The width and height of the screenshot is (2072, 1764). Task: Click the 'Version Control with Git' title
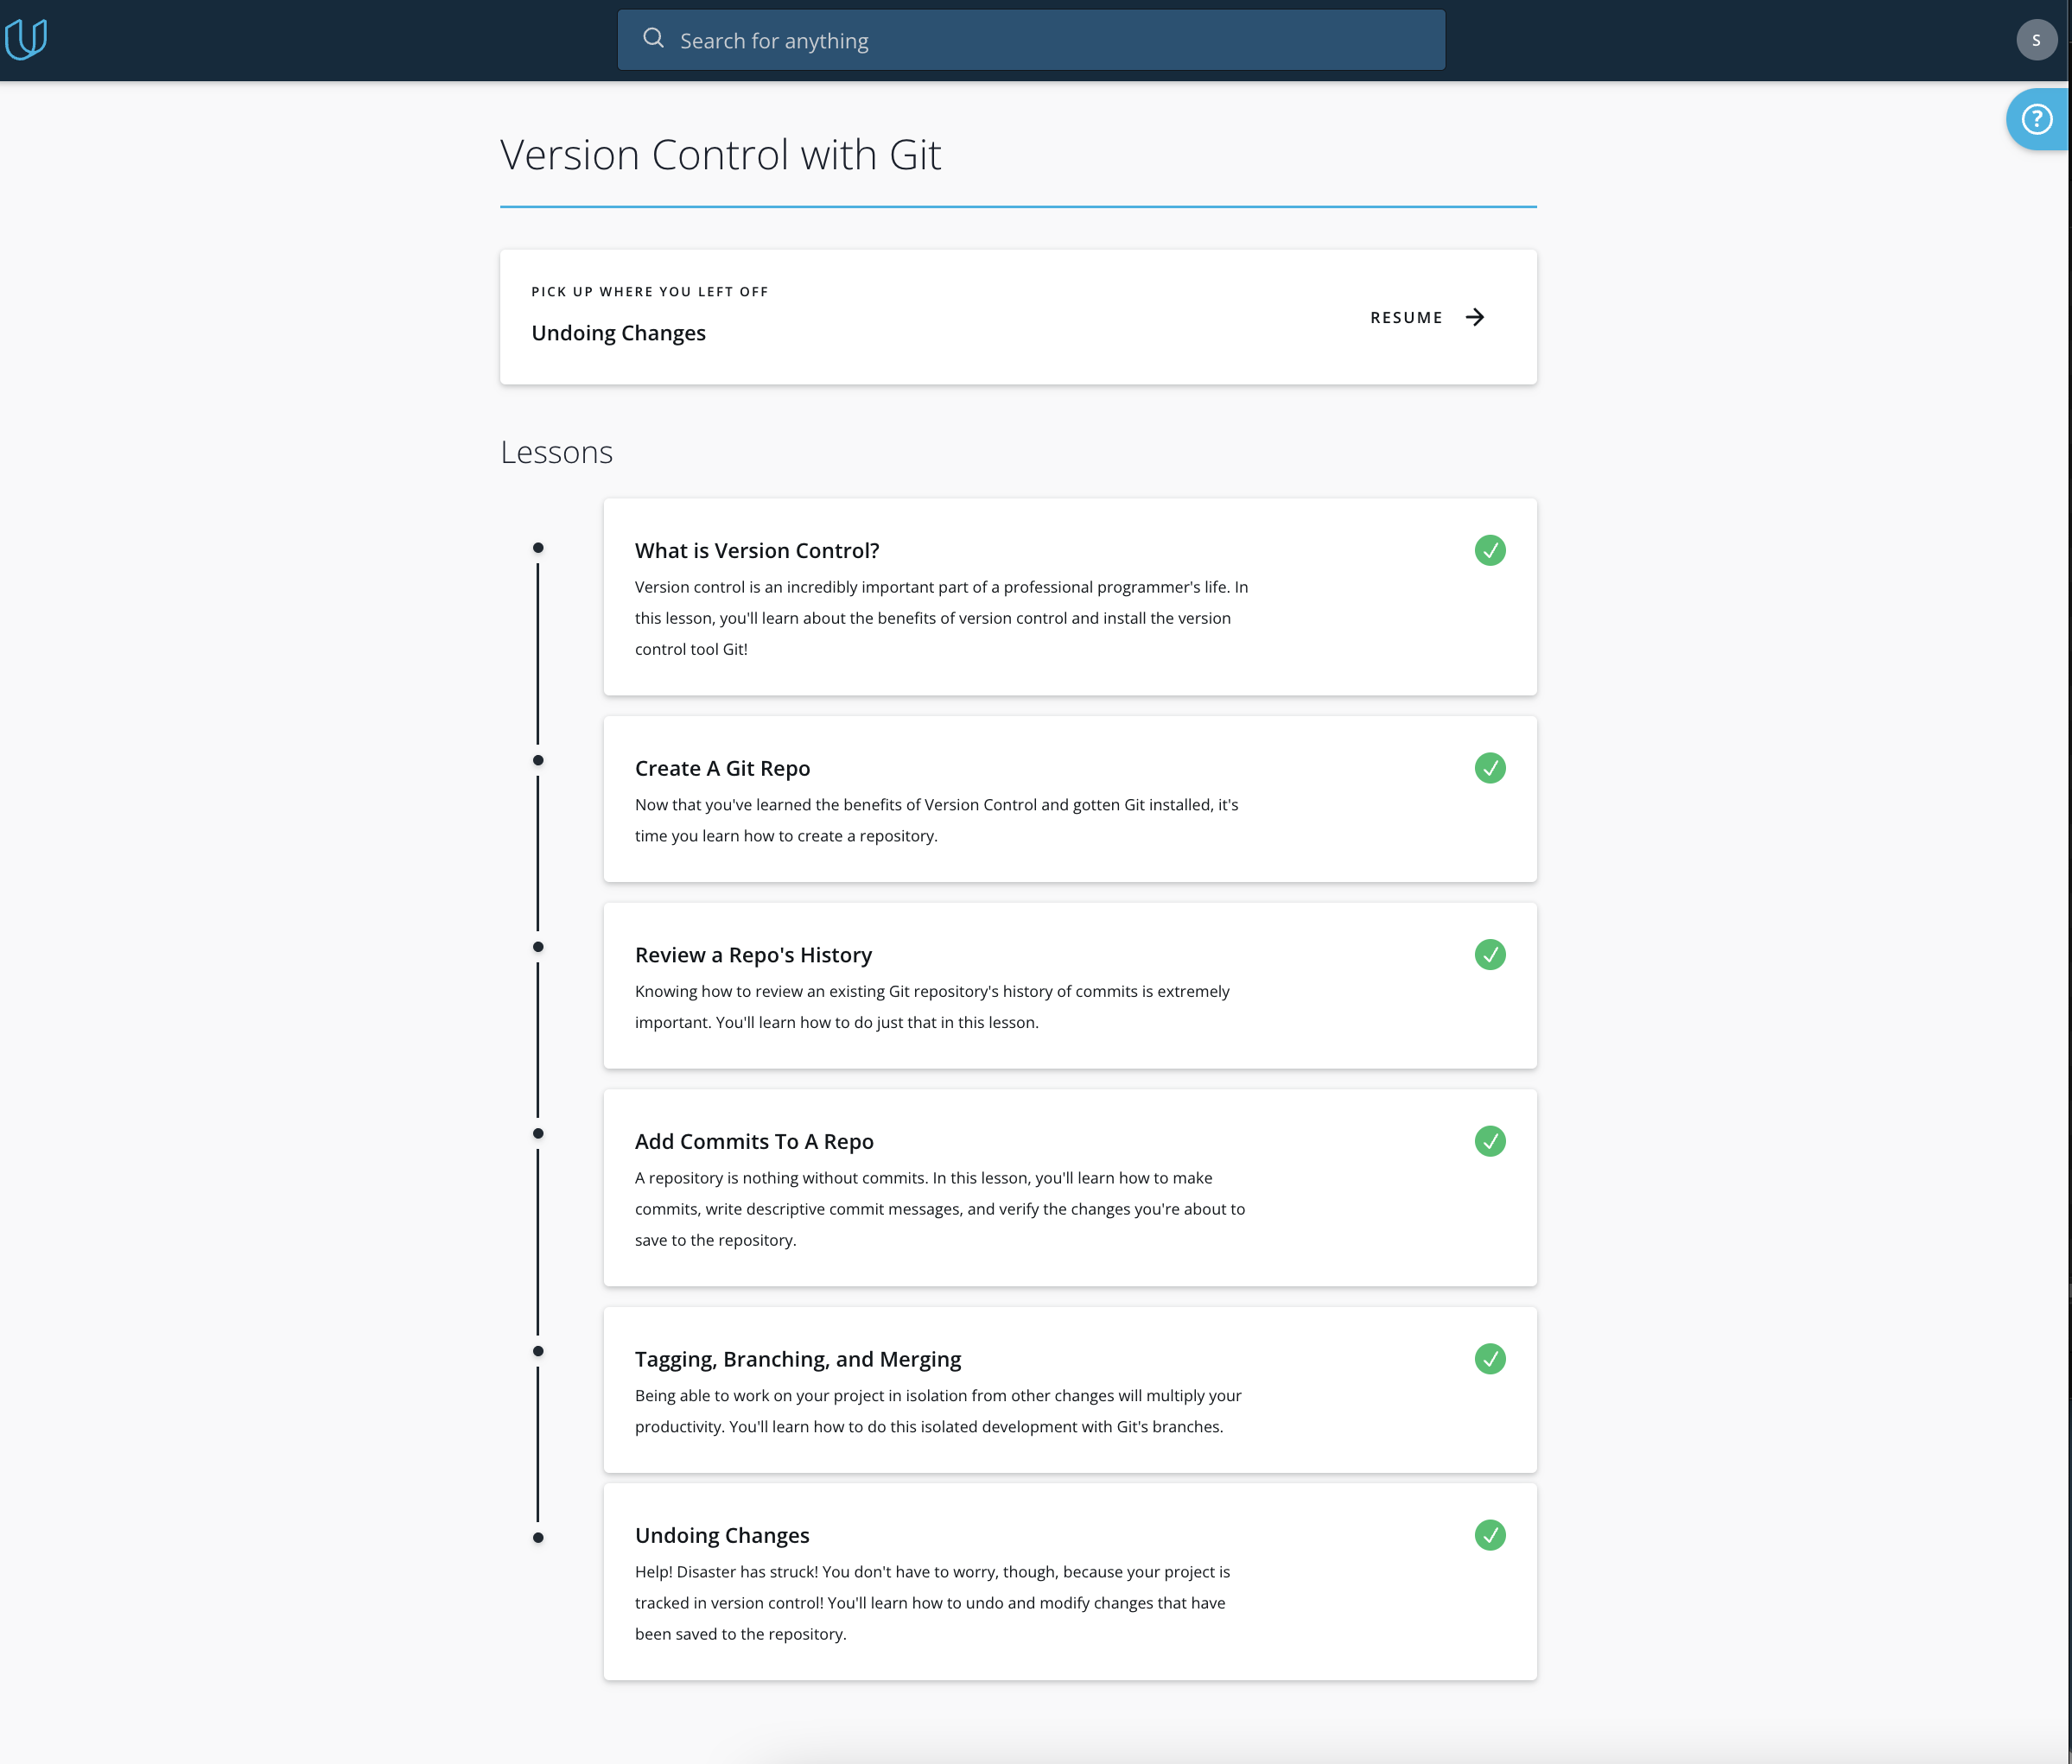pos(720,155)
